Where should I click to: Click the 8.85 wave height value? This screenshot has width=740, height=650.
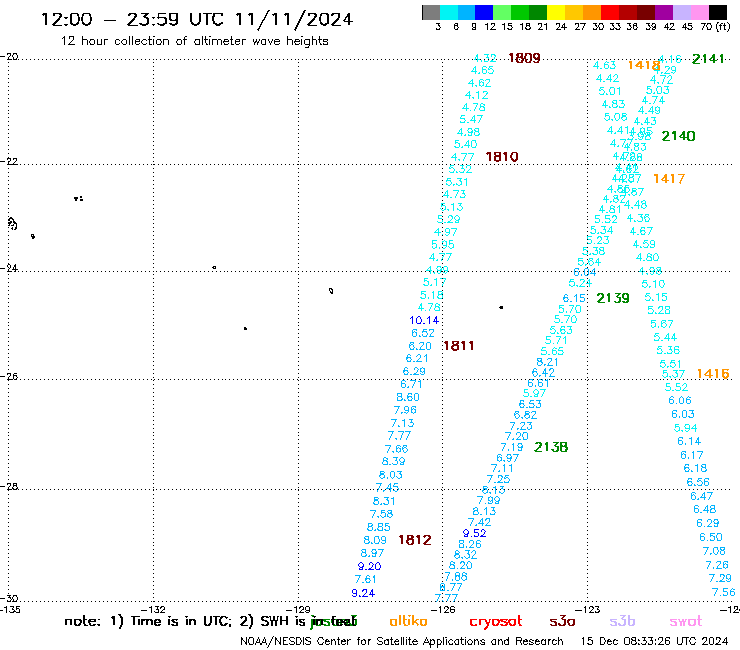pyautogui.click(x=378, y=527)
